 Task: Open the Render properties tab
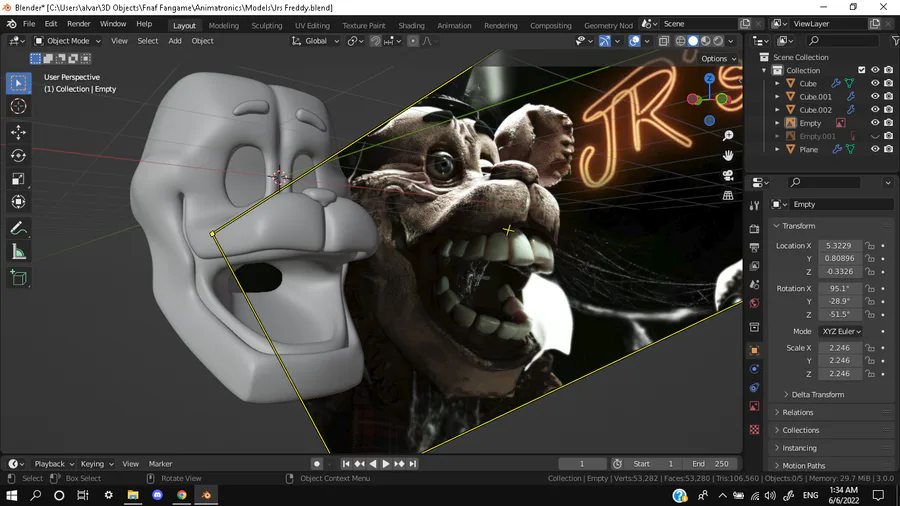pos(754,229)
